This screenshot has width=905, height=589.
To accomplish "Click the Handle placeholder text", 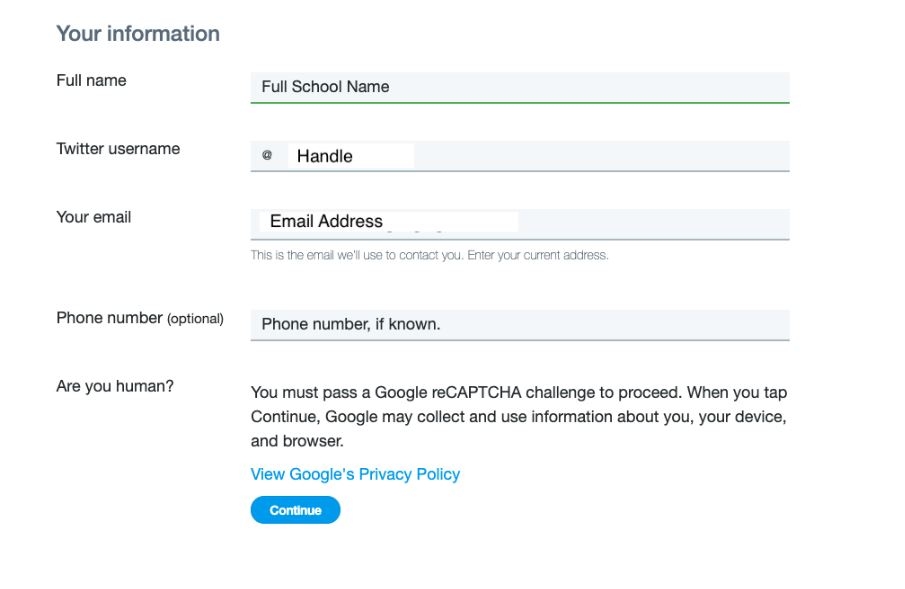I will coord(324,156).
